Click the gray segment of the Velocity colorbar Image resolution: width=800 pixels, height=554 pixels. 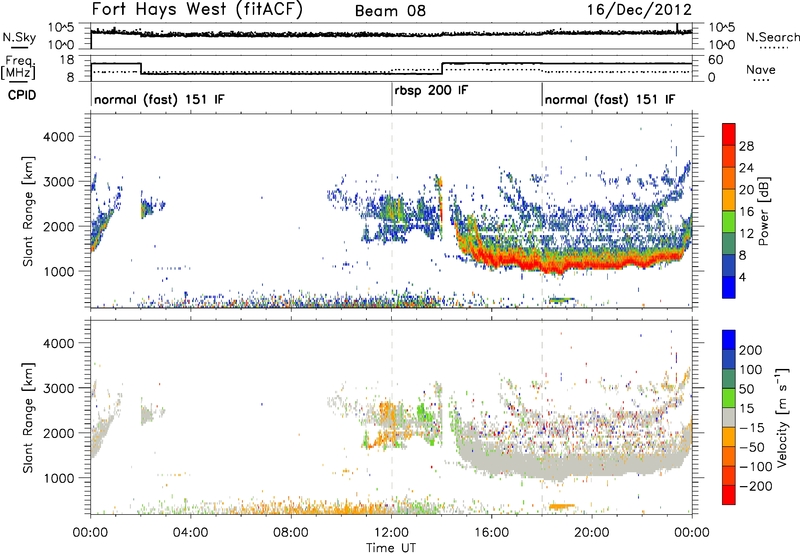tap(729, 417)
